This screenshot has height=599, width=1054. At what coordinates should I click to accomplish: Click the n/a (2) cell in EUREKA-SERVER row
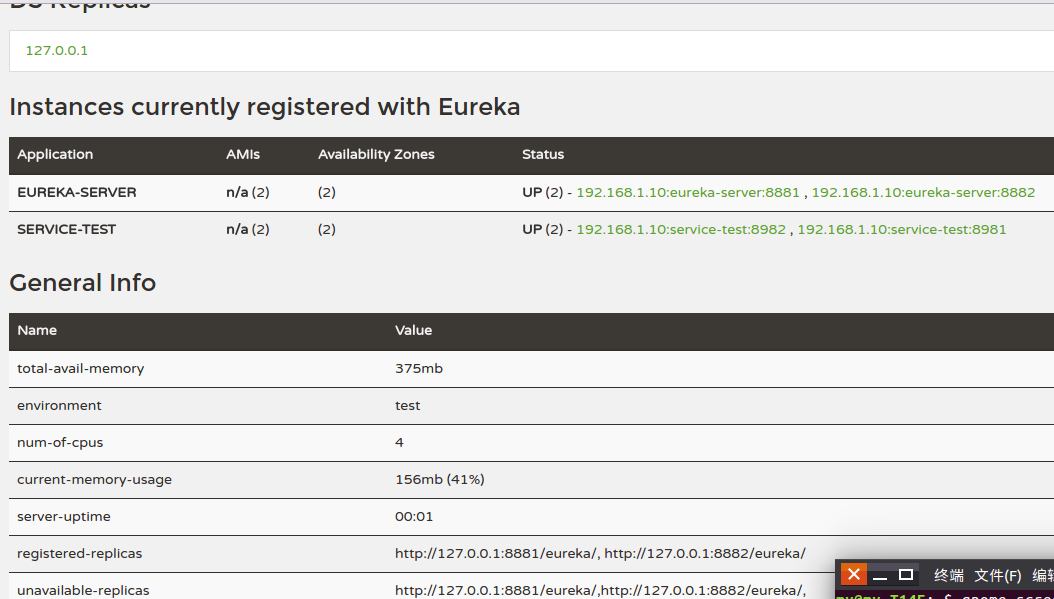(247, 192)
